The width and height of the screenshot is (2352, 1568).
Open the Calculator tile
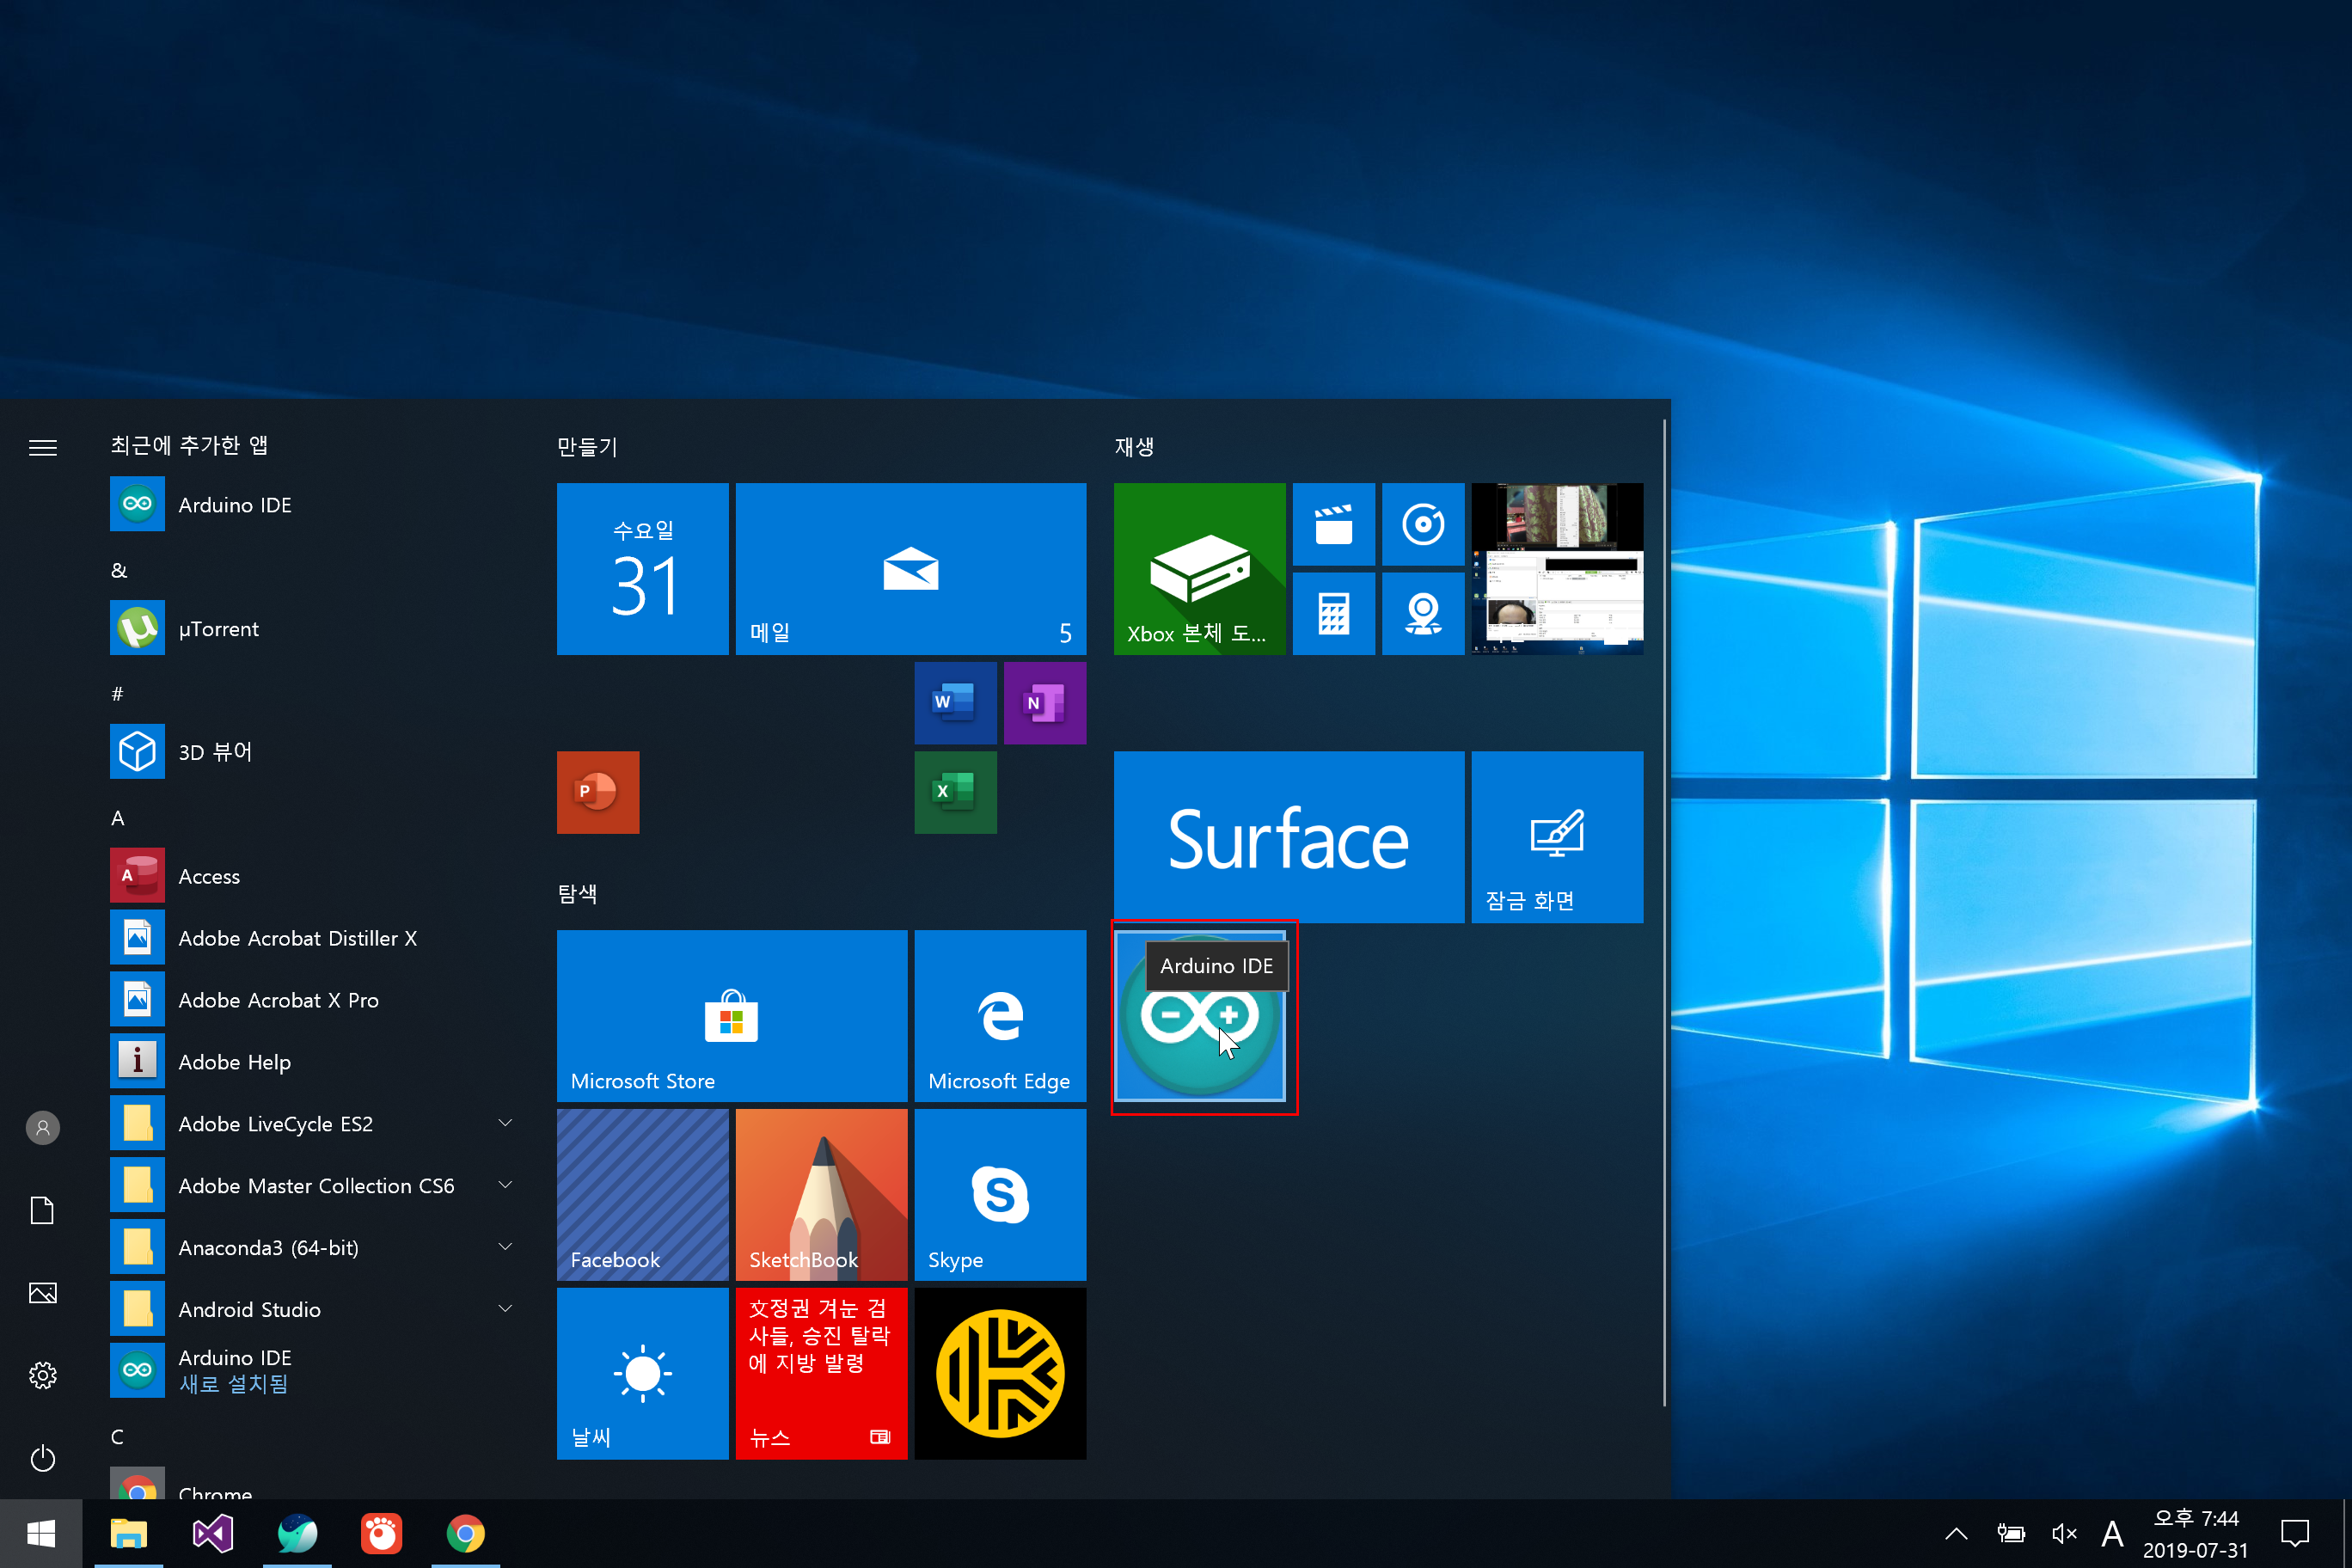click(x=1333, y=613)
